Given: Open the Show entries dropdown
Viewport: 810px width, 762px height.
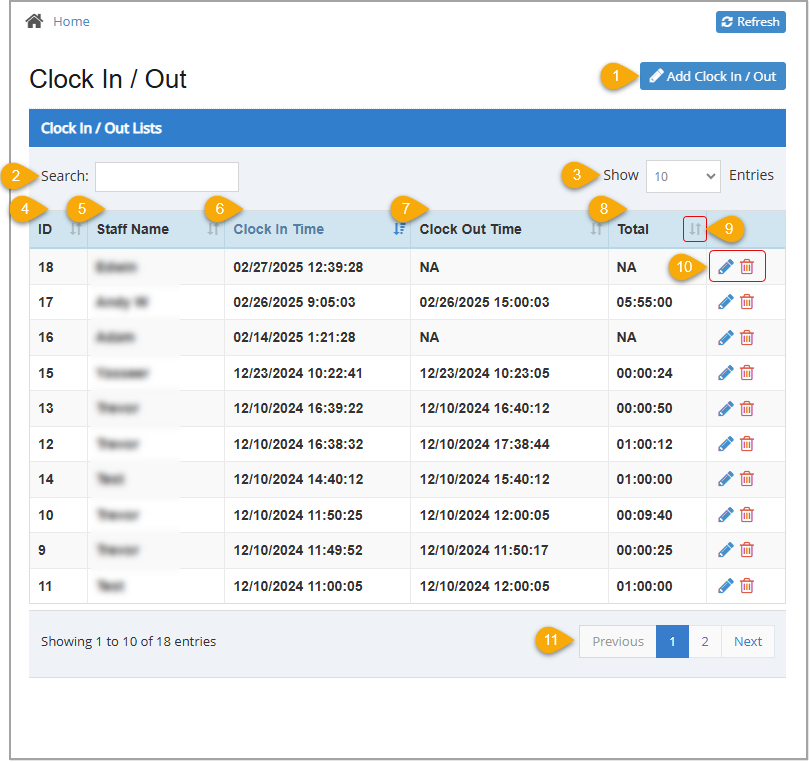Looking at the screenshot, I should point(683,175).
